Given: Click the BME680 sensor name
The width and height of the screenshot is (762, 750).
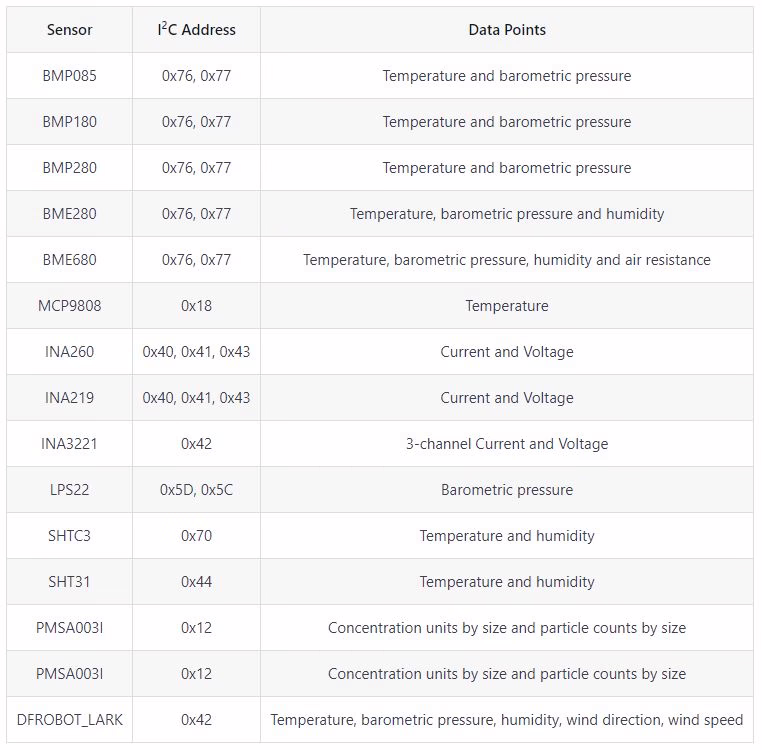Looking at the screenshot, I should point(69,260).
